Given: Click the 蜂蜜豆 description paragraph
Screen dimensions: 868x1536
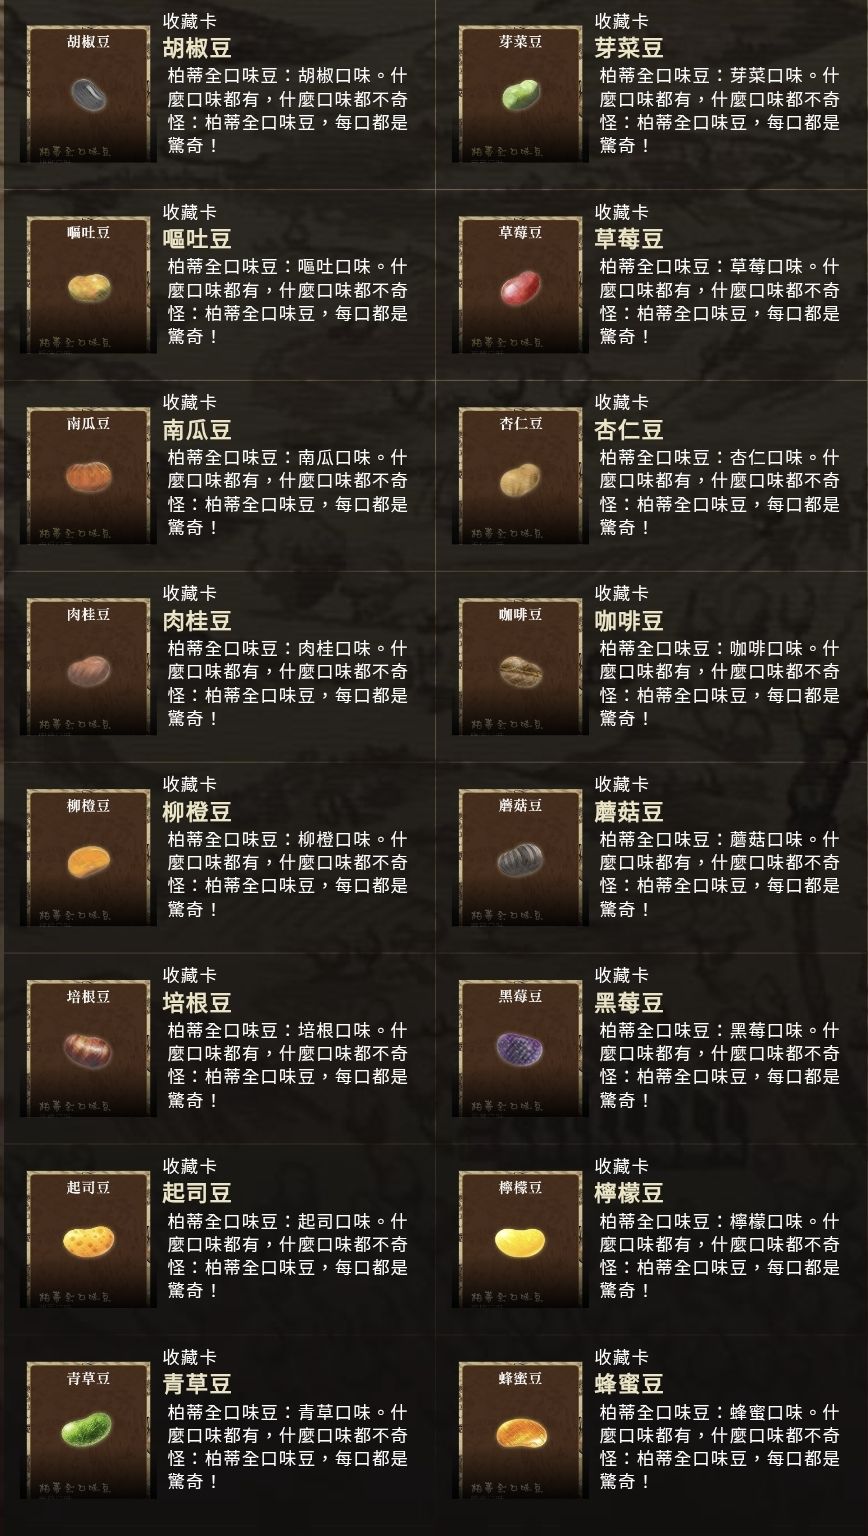Looking at the screenshot, I should [x=720, y=1447].
